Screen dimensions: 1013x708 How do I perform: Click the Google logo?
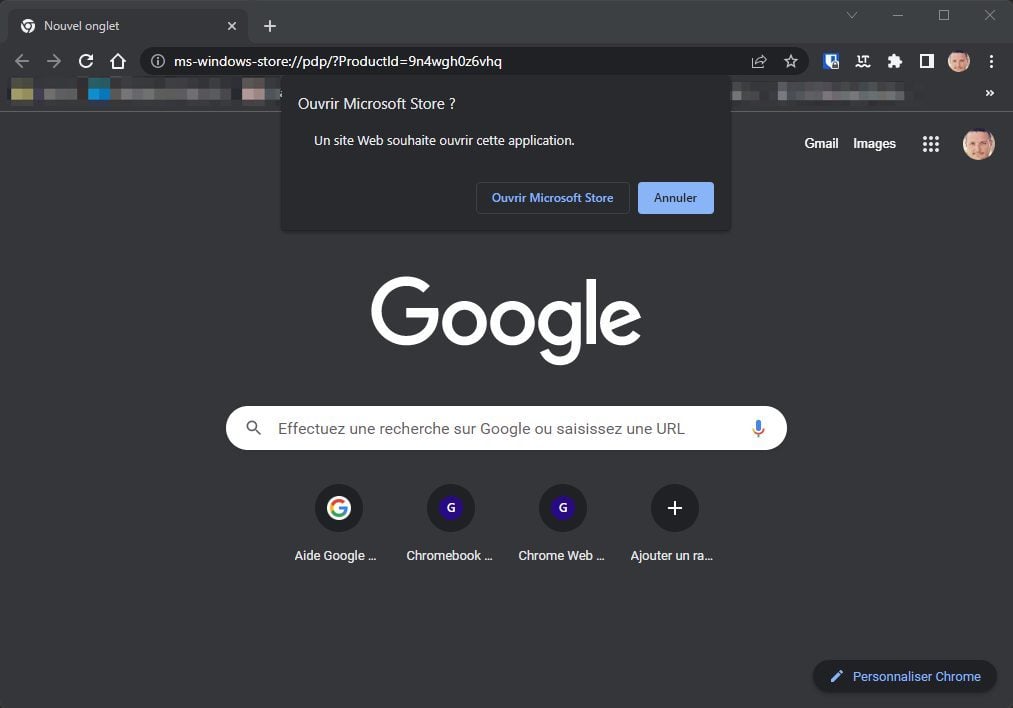coord(506,320)
